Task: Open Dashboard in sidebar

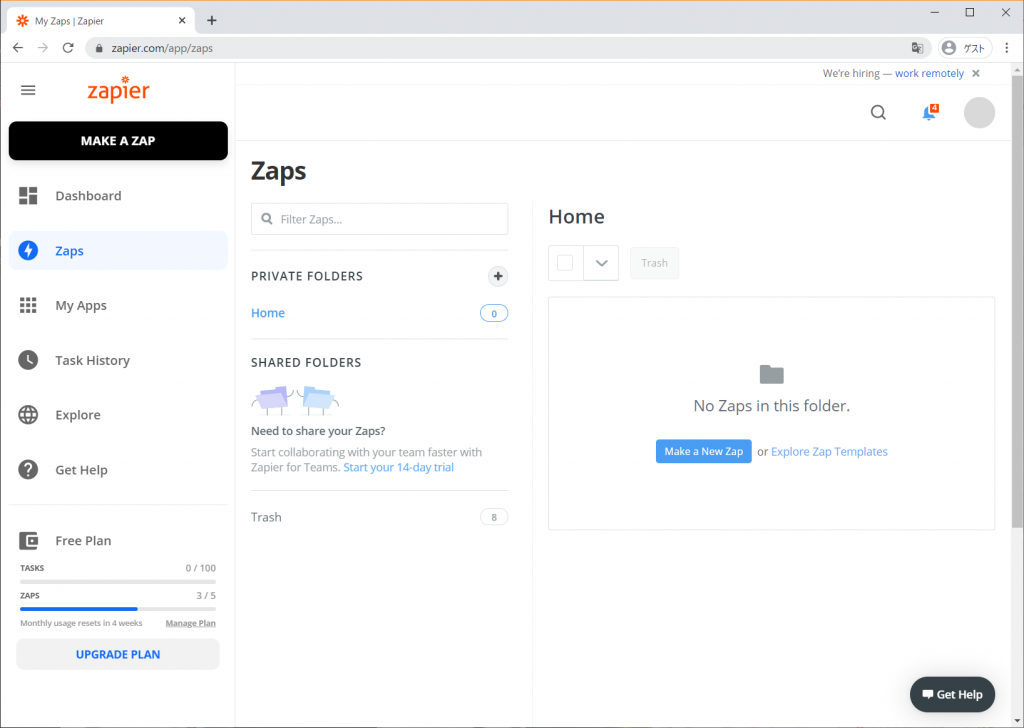Action: [x=118, y=196]
